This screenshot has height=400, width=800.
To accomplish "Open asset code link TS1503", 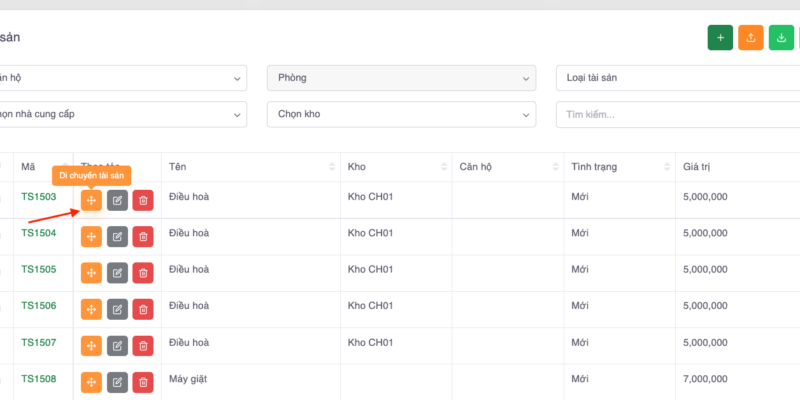I will (x=39, y=197).
